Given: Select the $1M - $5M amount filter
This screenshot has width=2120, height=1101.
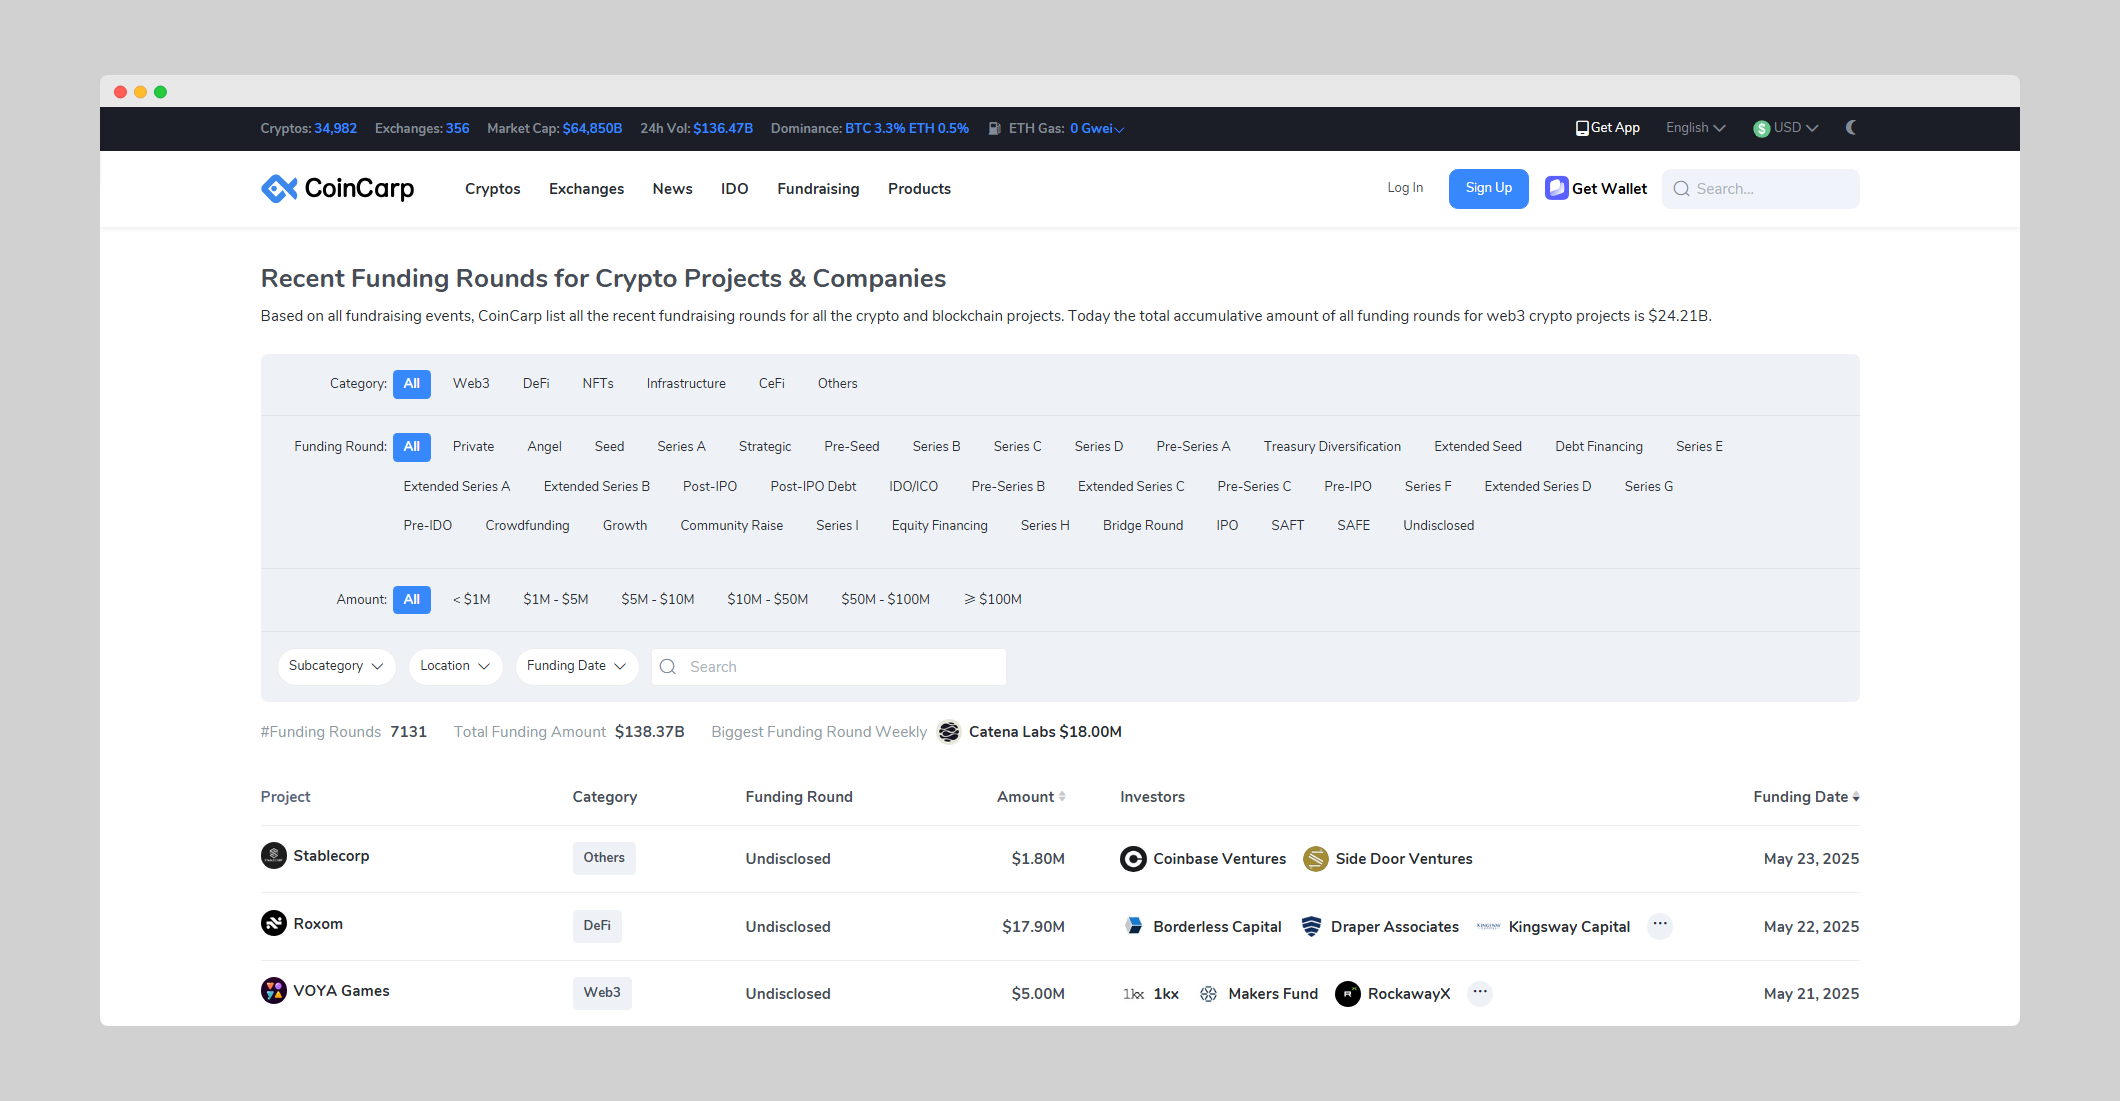Looking at the screenshot, I should 555,600.
